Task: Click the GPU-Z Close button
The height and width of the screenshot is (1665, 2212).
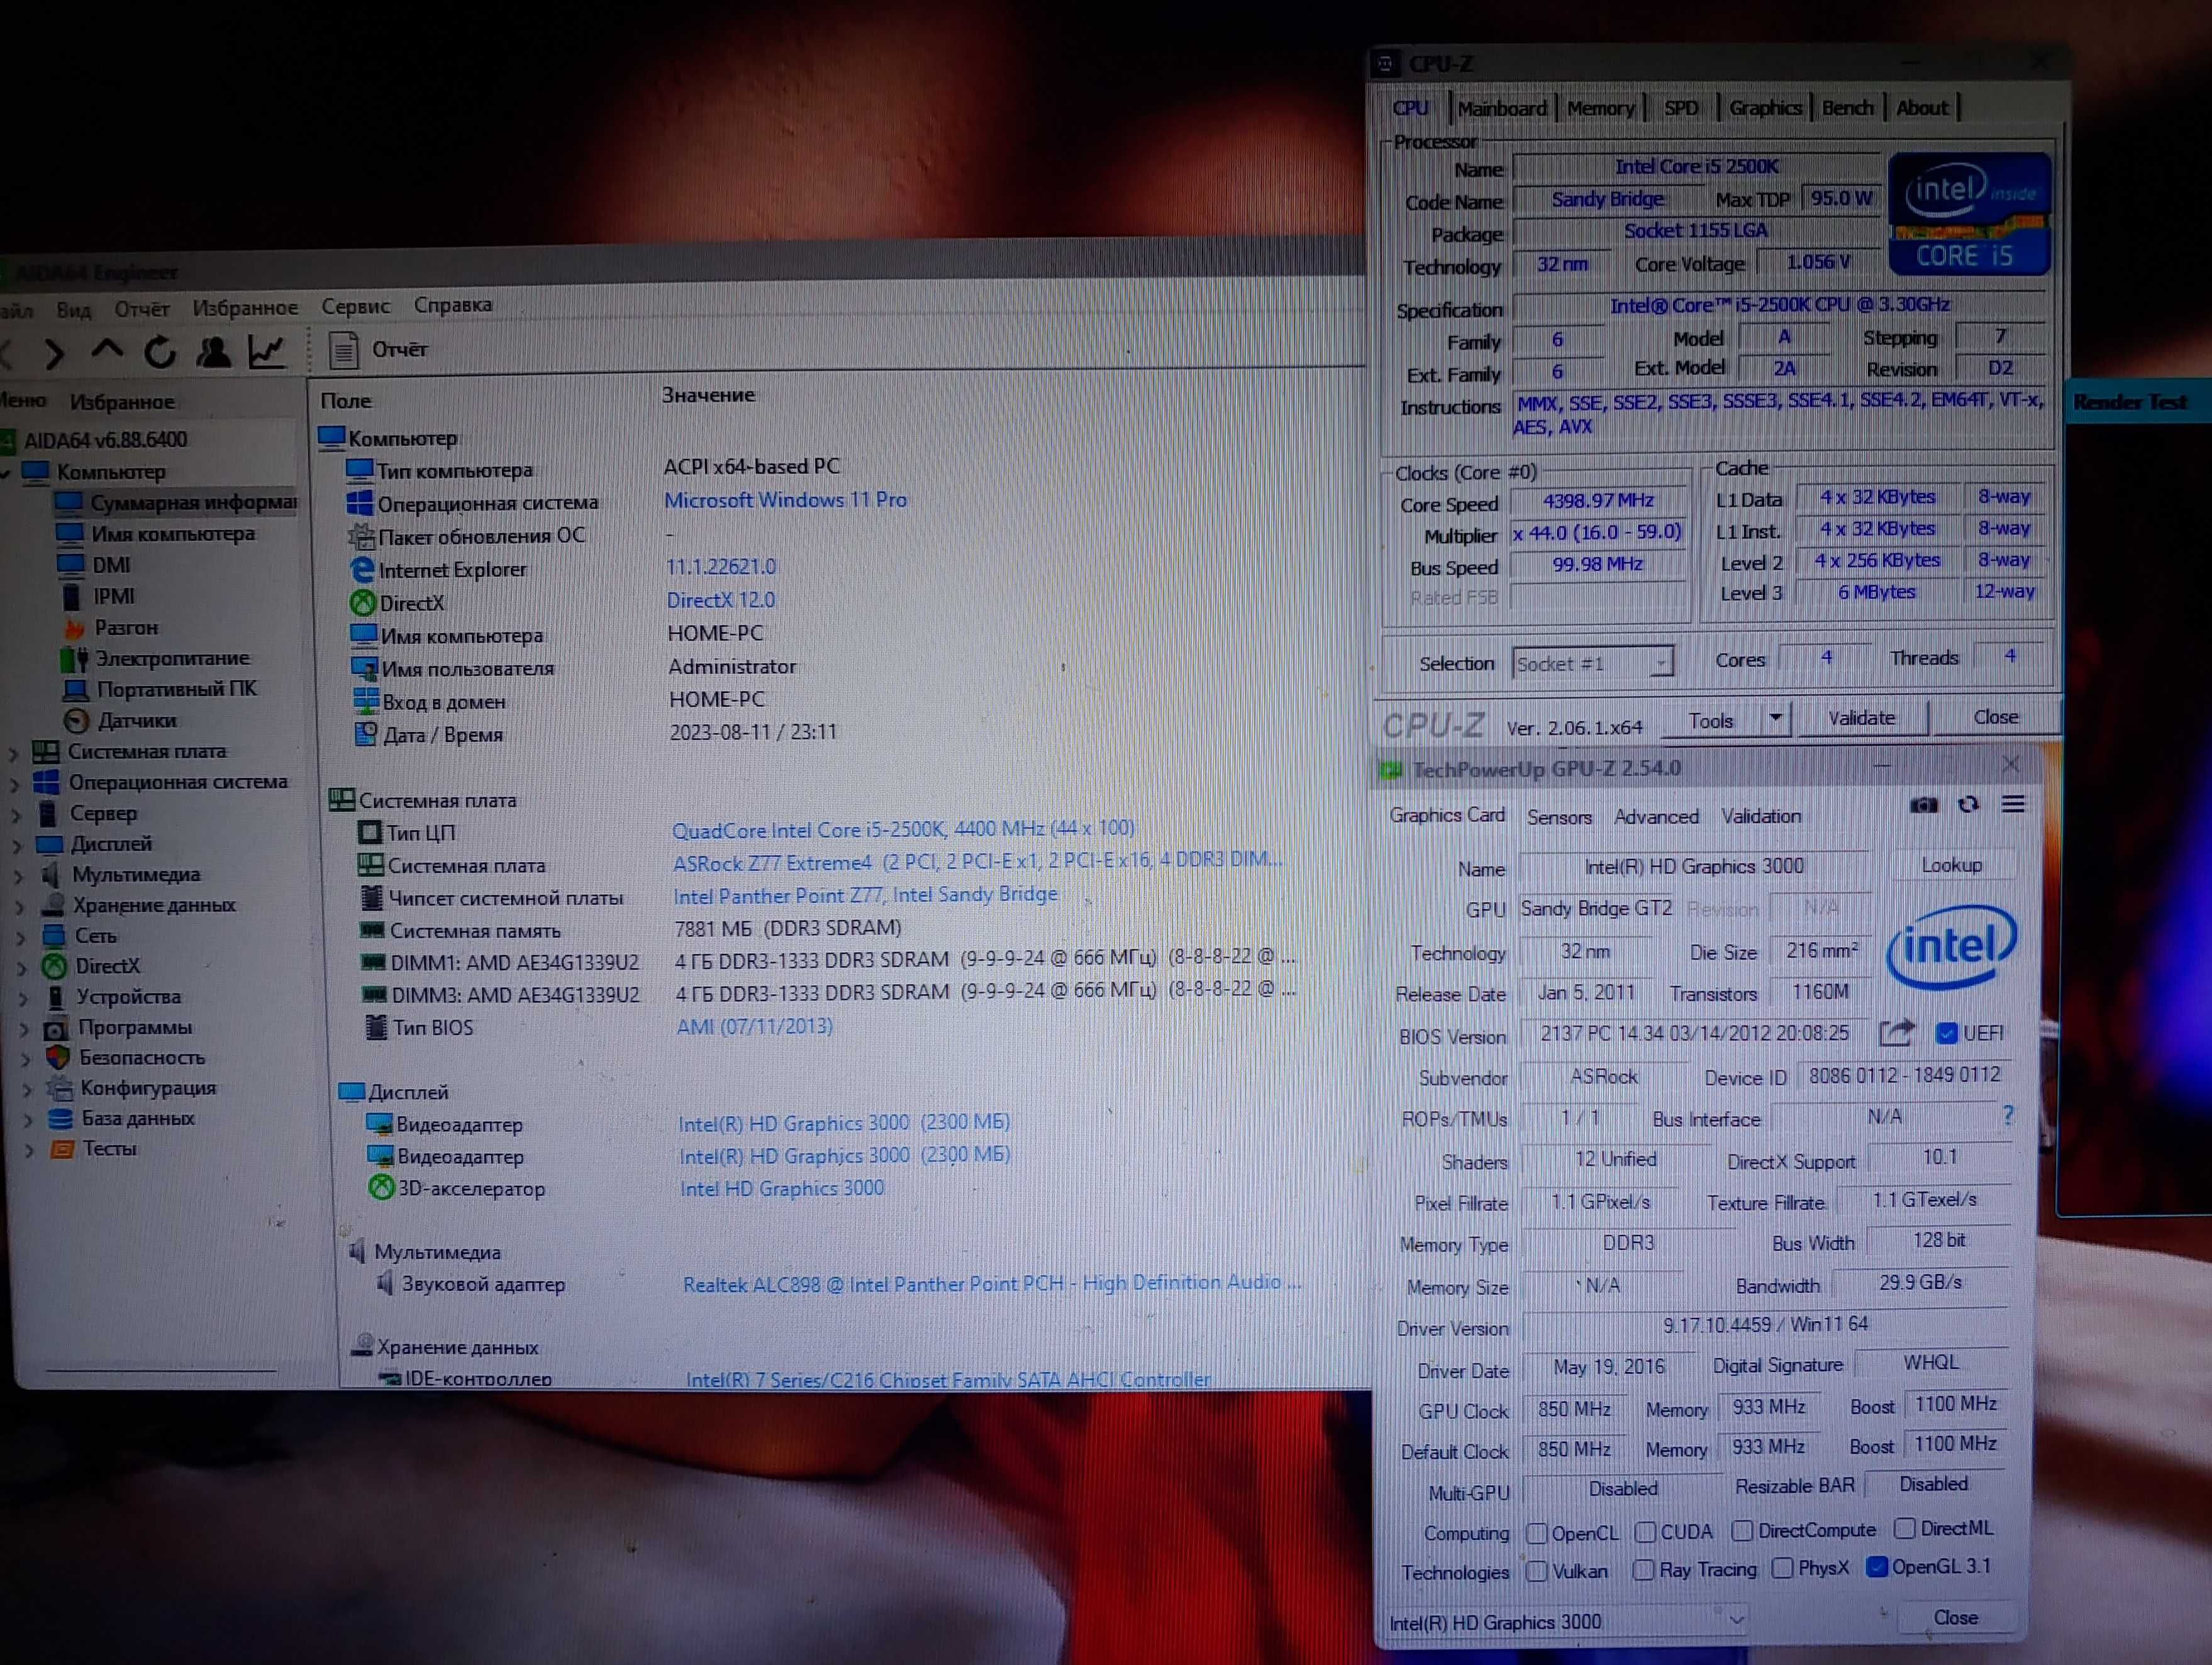Action: (x=1955, y=1617)
